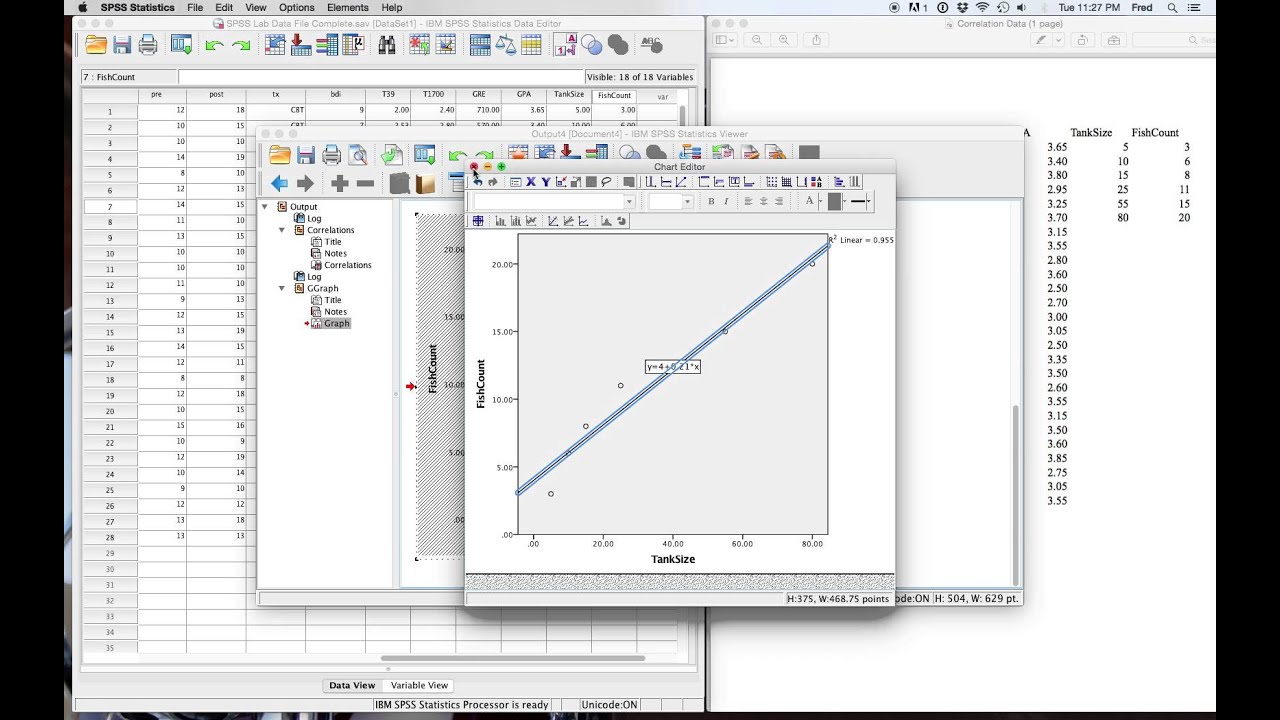Open the Elements menu
Viewport: 1280px width, 720px height.
(x=348, y=7)
